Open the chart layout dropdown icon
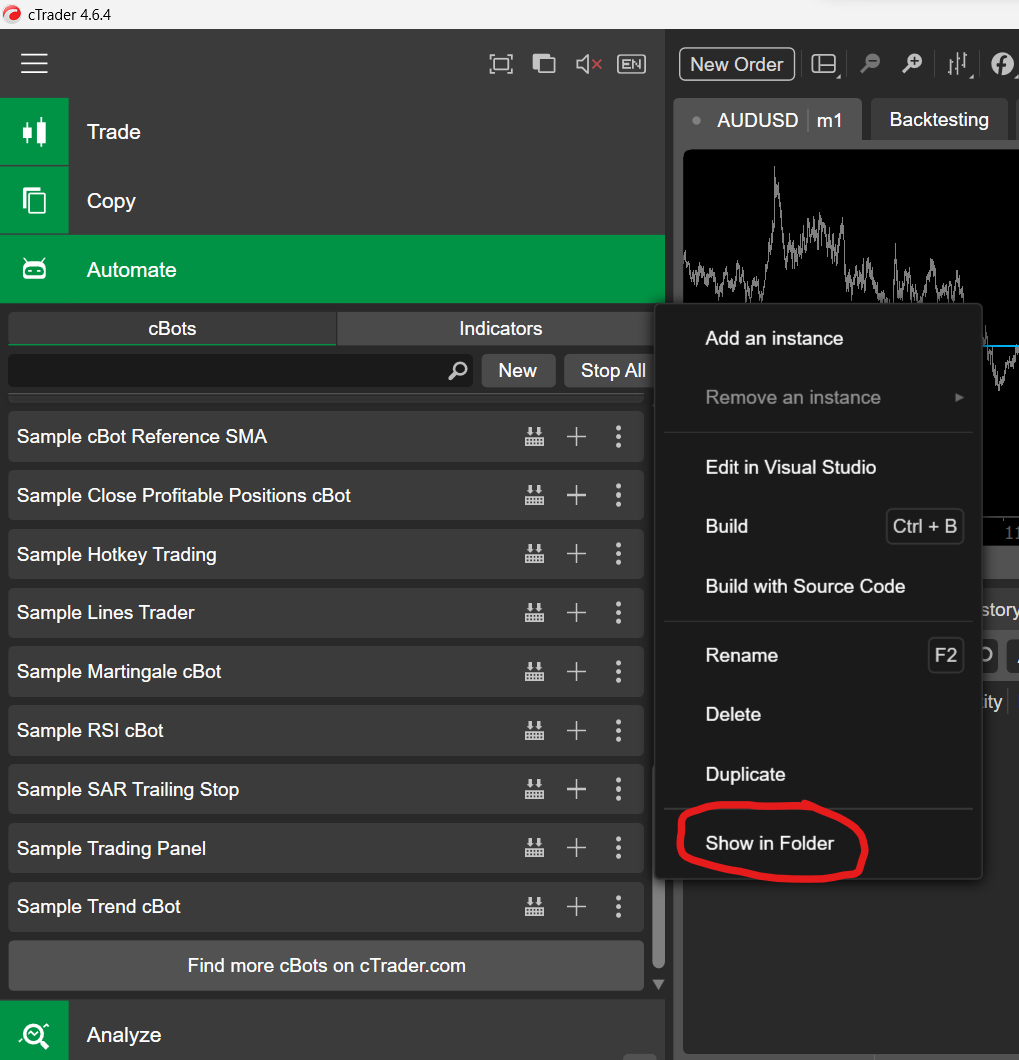 [825, 64]
